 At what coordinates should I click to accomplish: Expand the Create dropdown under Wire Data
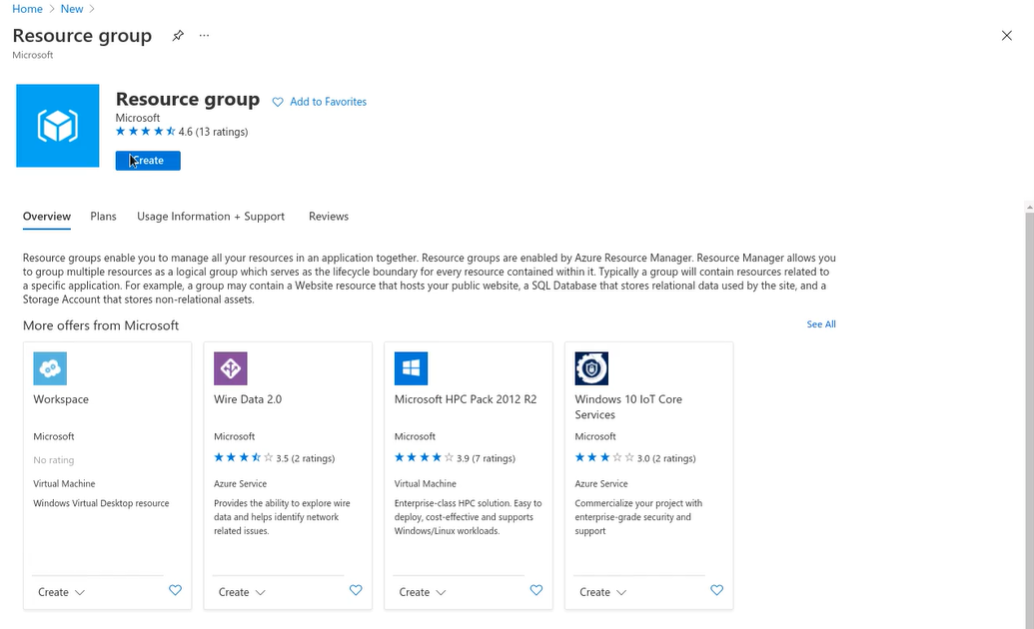(242, 592)
